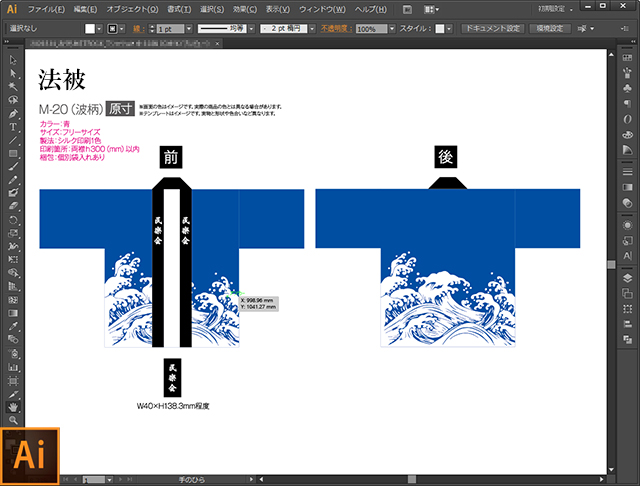The image size is (640, 486).
Task: Launch Bridge from the menu bar icon
Action: (407, 9)
